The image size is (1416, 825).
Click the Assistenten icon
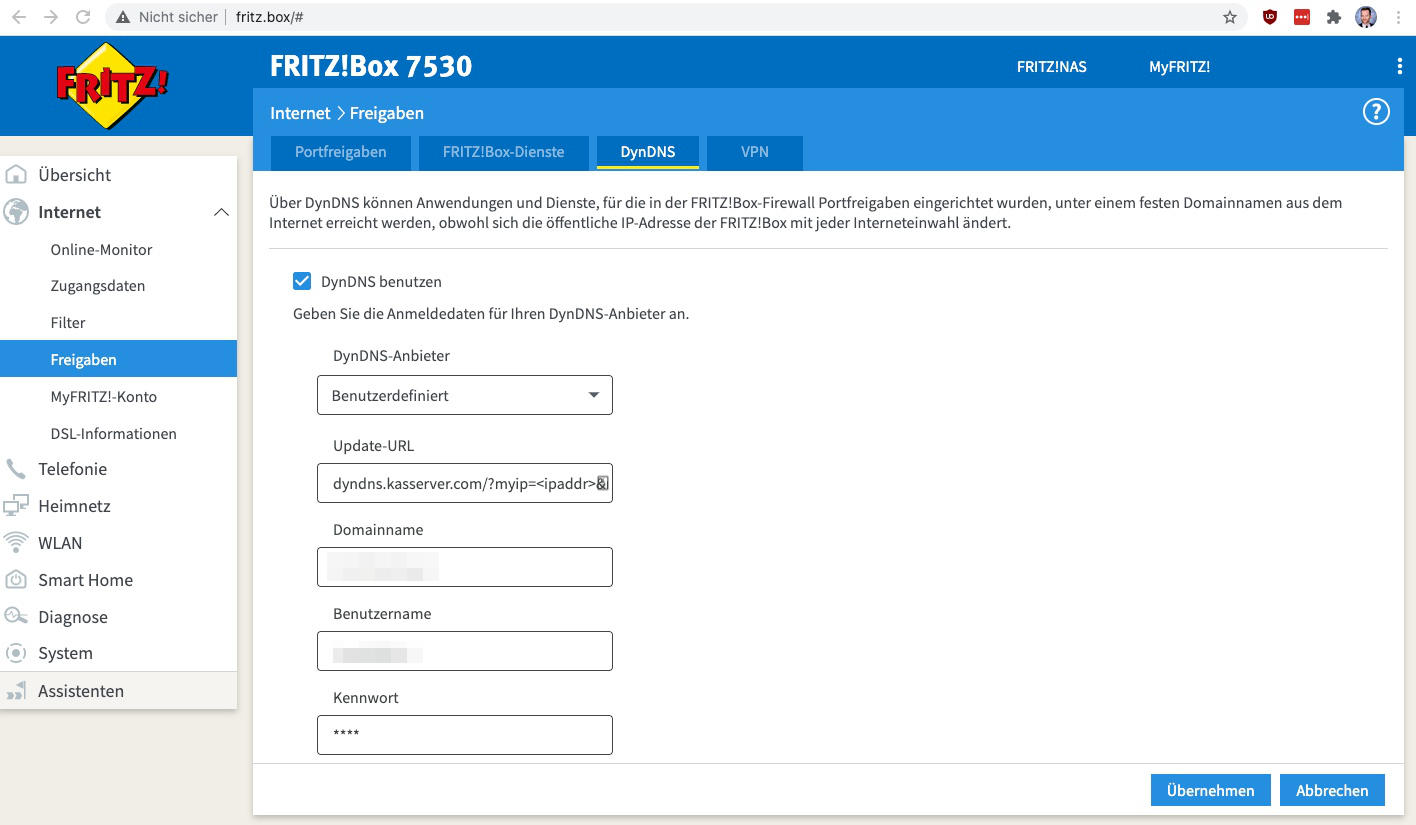pos(16,691)
